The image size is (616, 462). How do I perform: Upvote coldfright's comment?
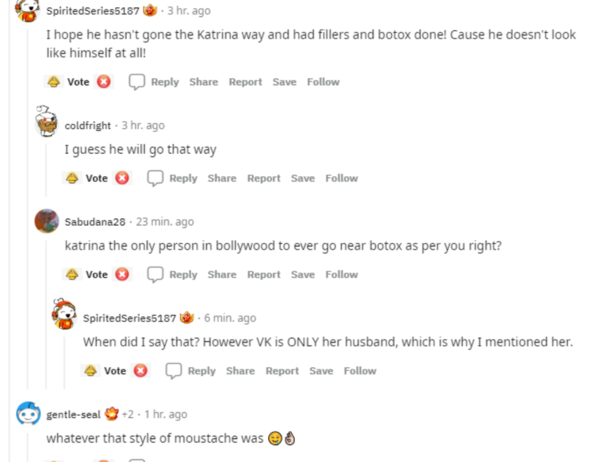point(72,178)
